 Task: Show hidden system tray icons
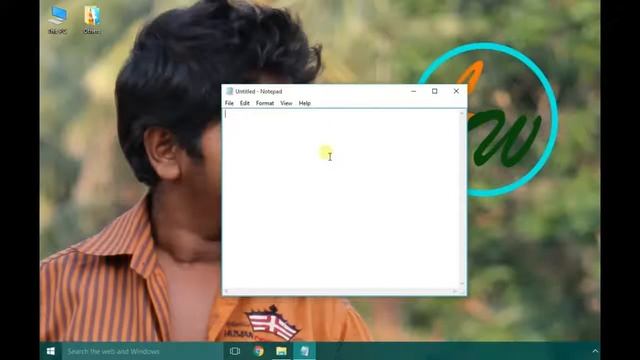[595, 351]
